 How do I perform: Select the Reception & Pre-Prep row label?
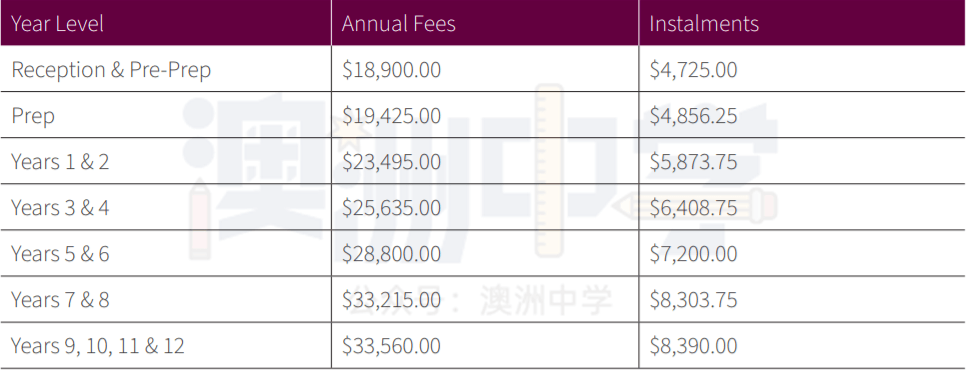(111, 70)
